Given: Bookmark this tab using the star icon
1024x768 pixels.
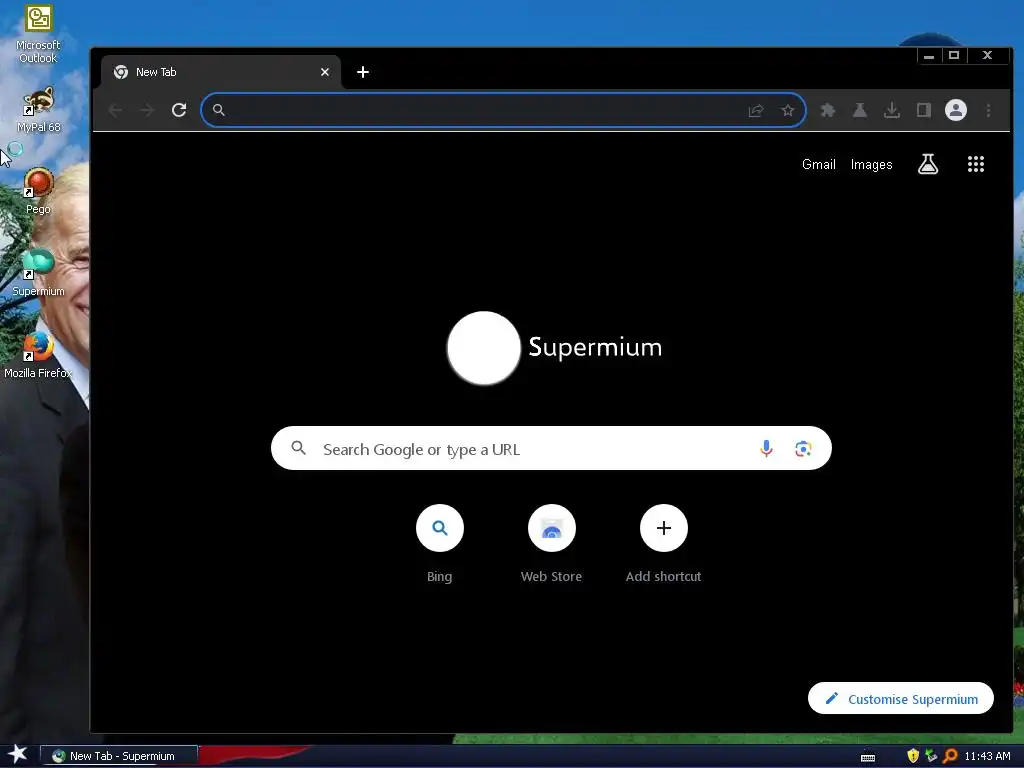Looking at the screenshot, I should 788,110.
